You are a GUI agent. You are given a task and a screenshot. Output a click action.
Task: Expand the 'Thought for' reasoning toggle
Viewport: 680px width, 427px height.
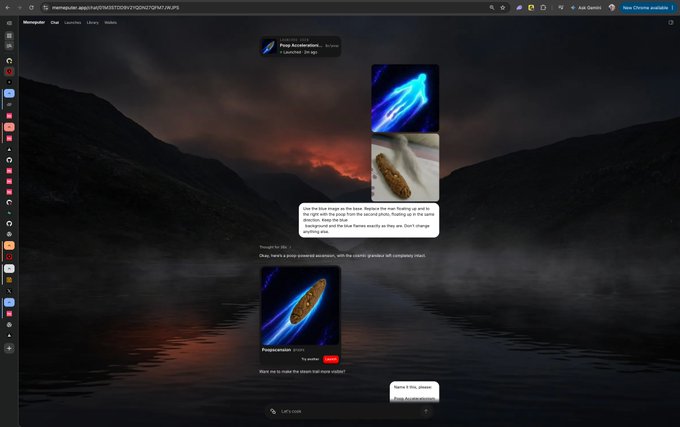(275, 247)
